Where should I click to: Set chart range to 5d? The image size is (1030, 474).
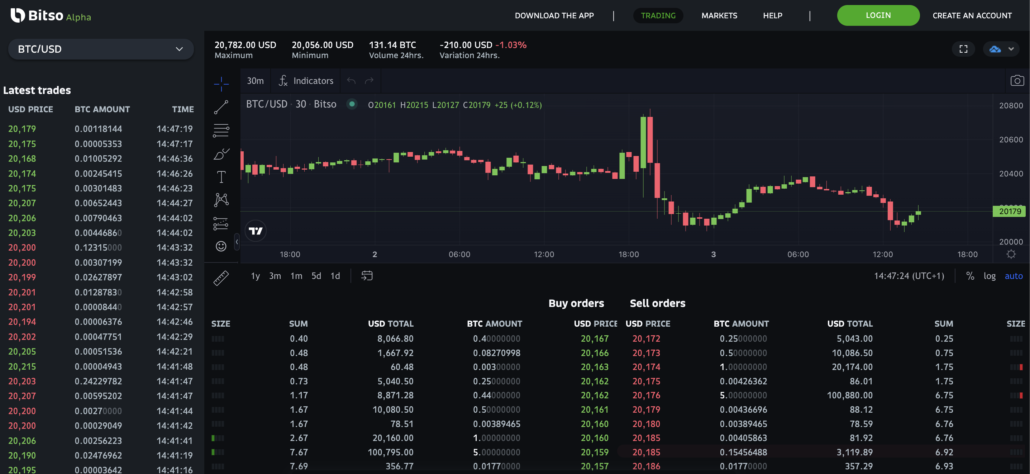coord(316,276)
